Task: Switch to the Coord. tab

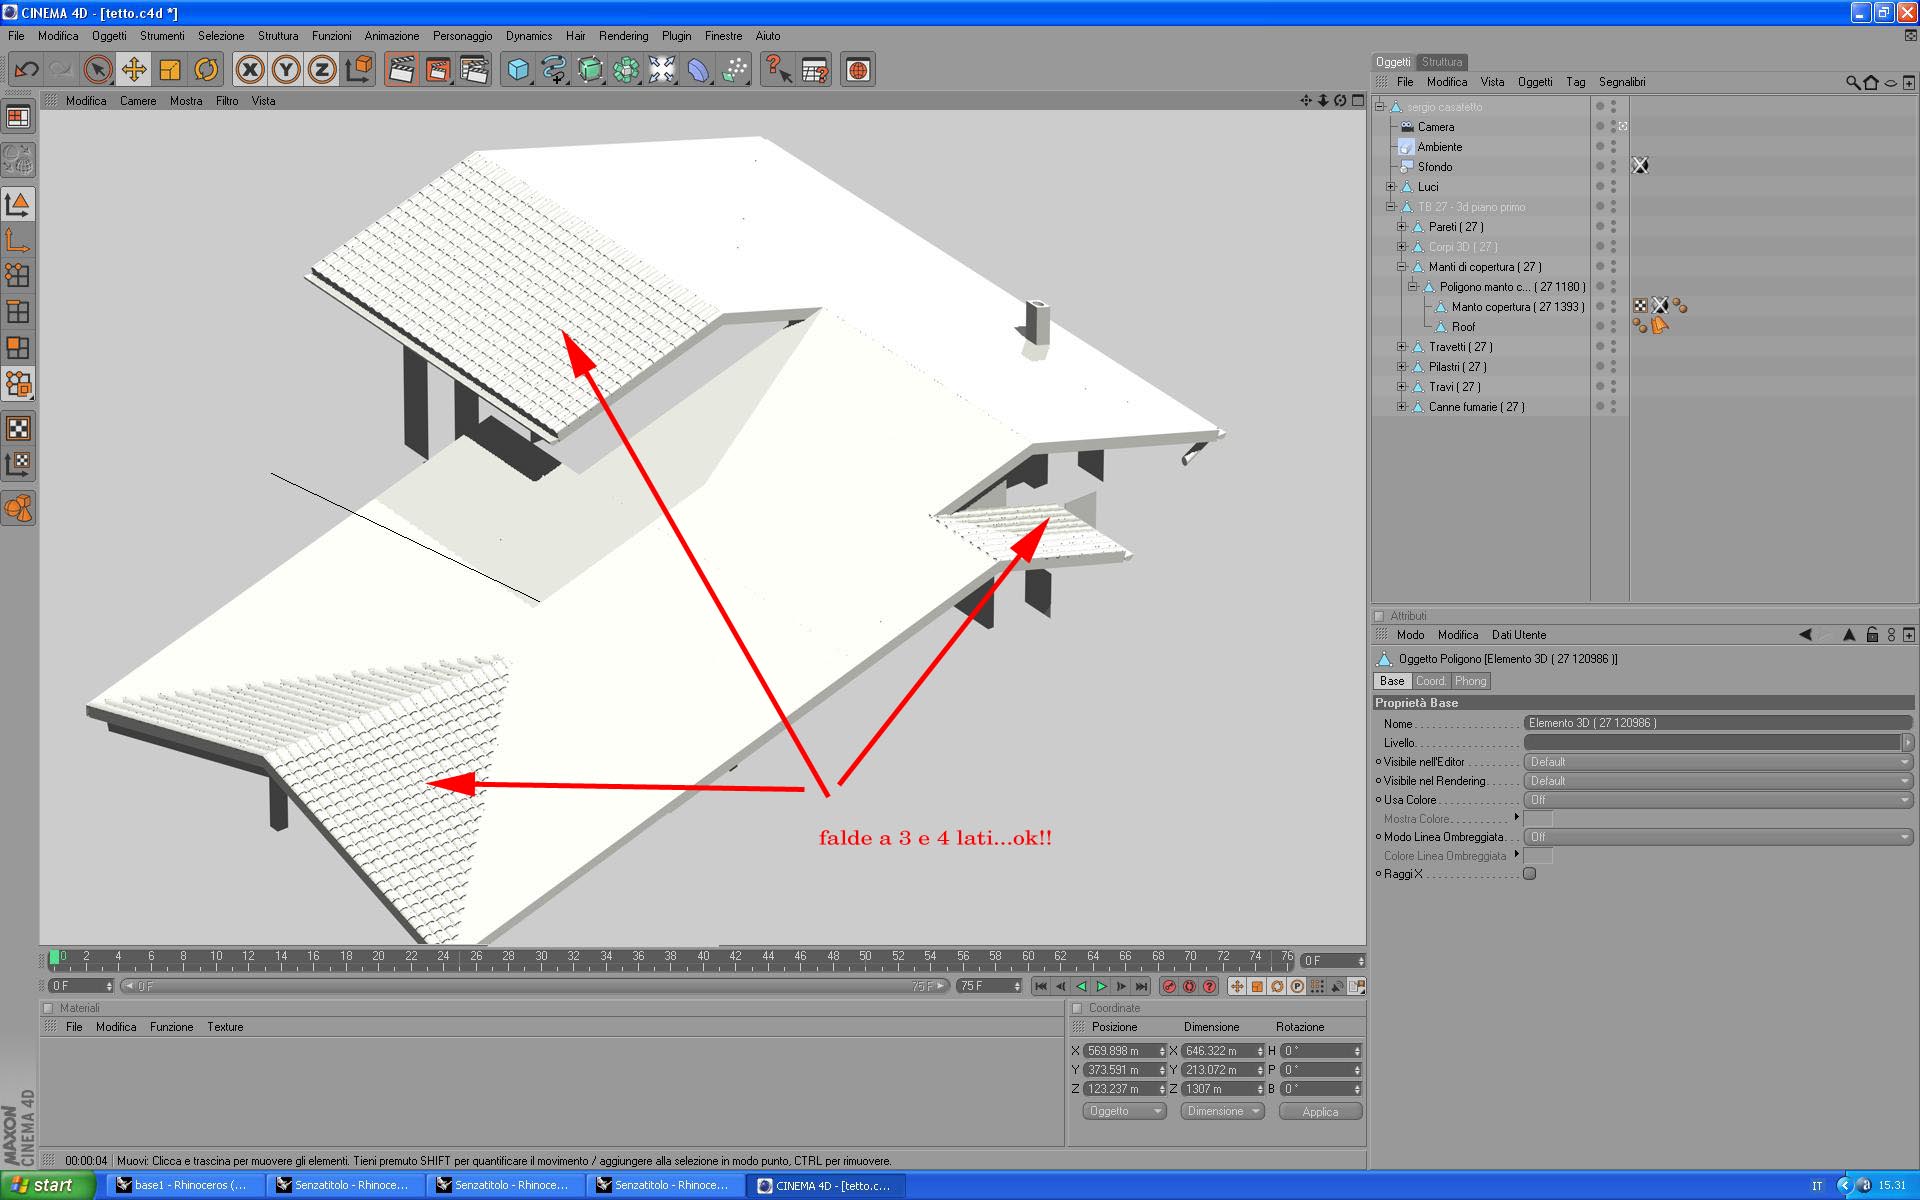Action: click(1430, 681)
